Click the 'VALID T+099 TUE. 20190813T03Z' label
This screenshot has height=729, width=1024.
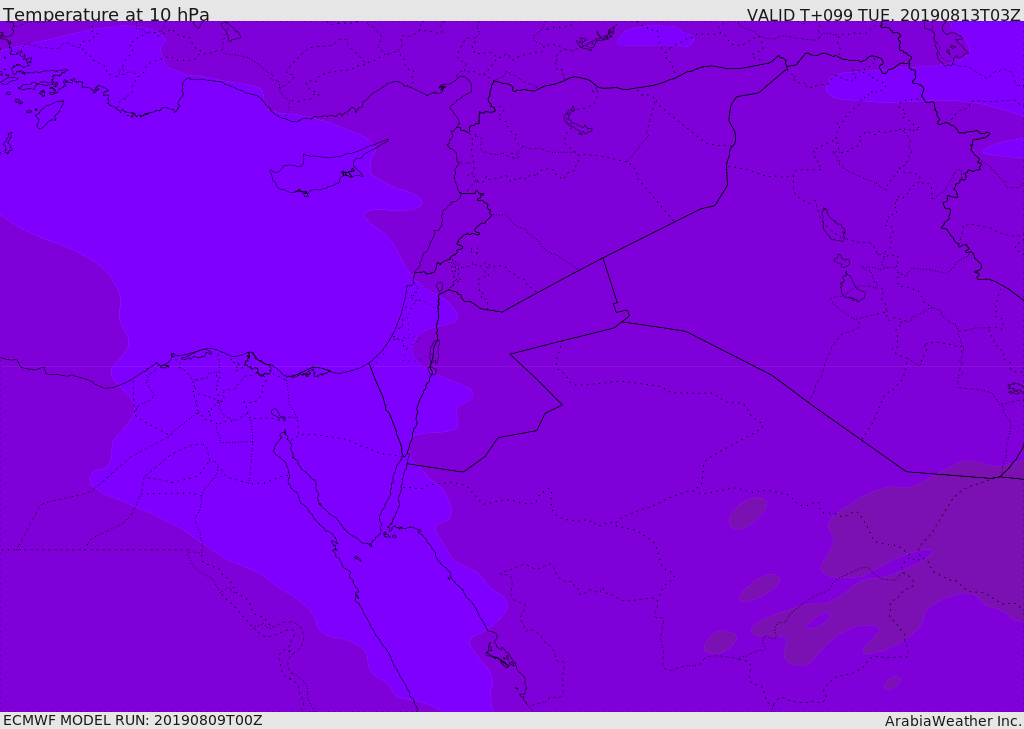(x=884, y=14)
